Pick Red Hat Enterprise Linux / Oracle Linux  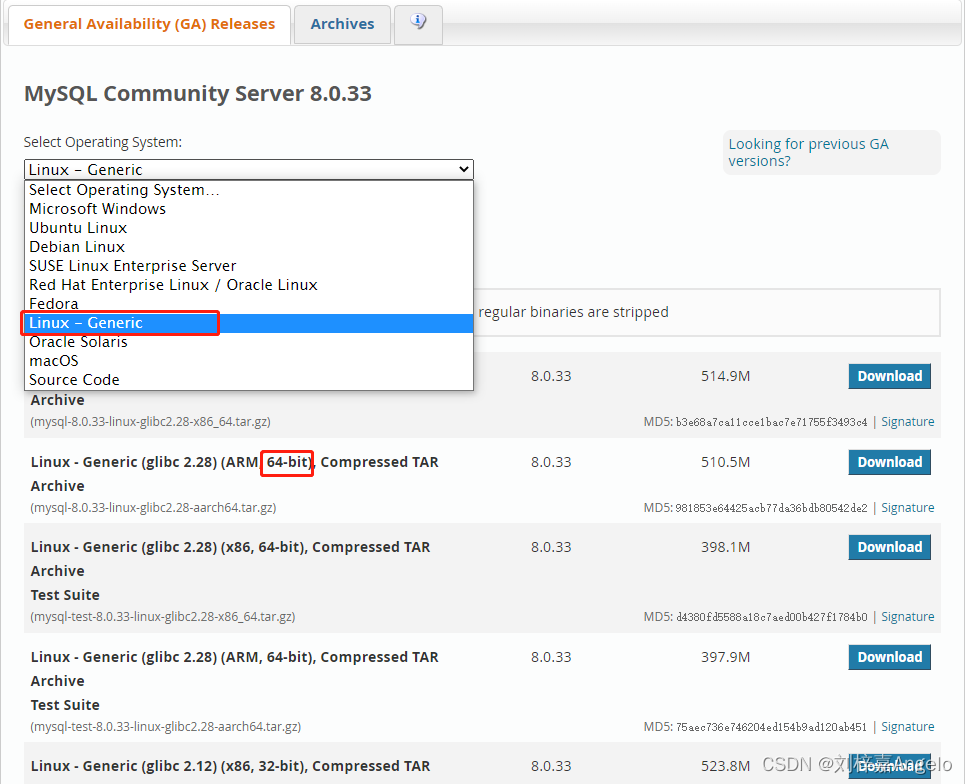pos(249,285)
